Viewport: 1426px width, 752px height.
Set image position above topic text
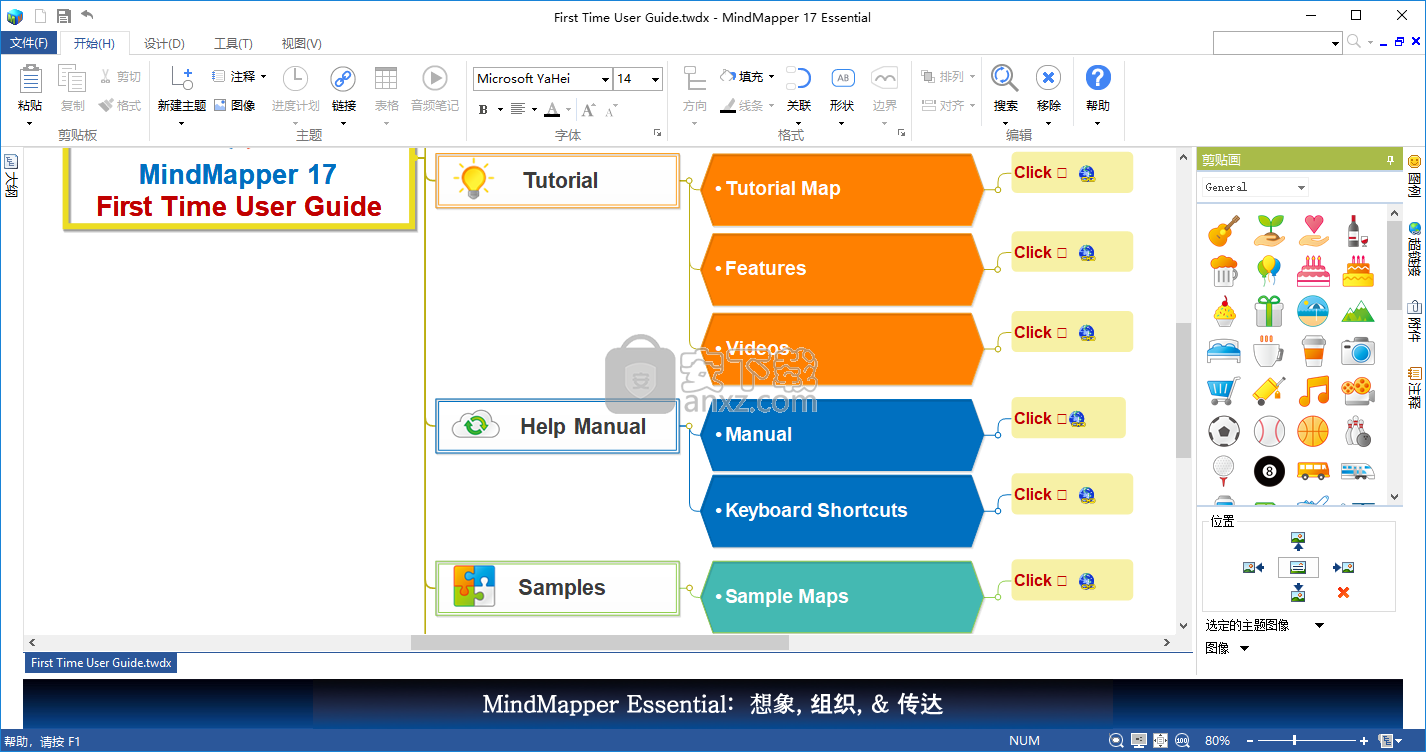1298,542
